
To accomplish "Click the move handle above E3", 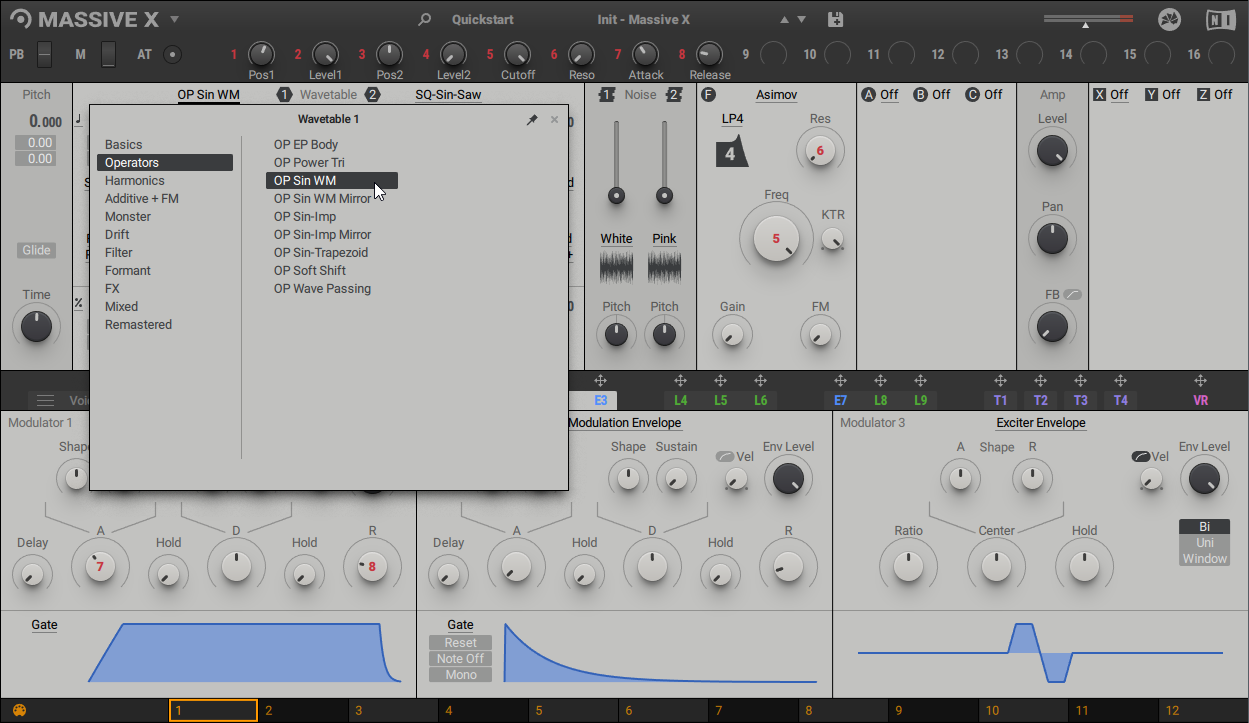I will 600,381.
